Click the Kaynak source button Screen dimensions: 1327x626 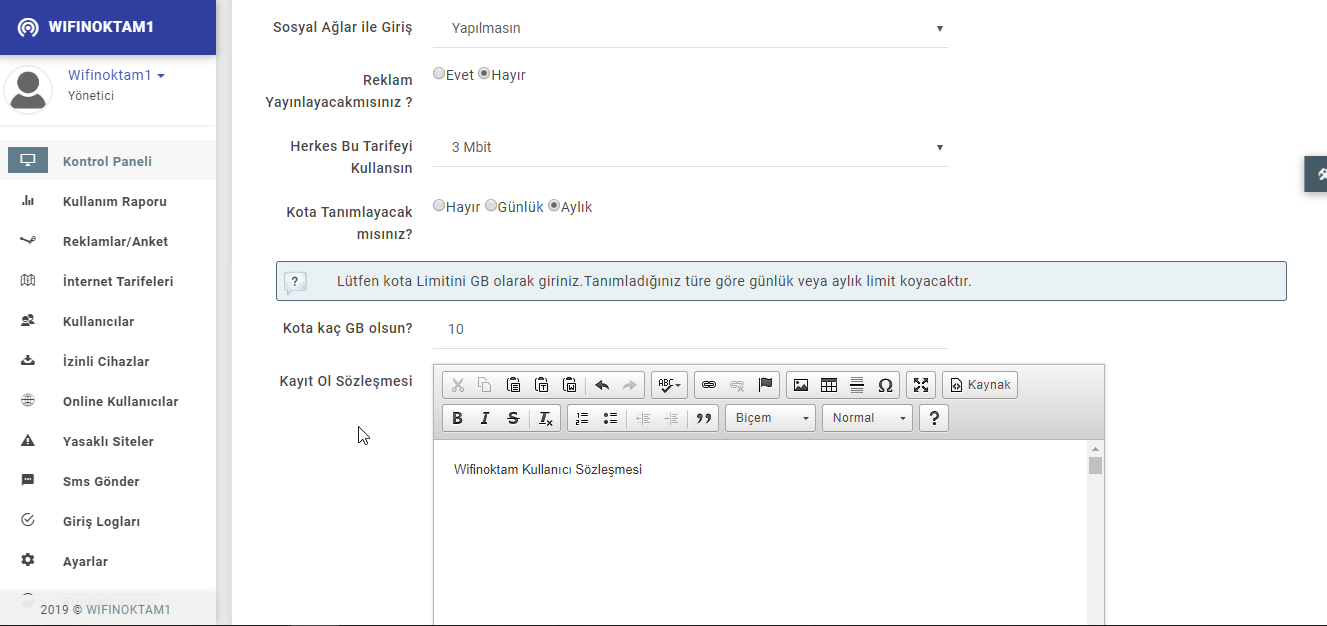click(980, 385)
